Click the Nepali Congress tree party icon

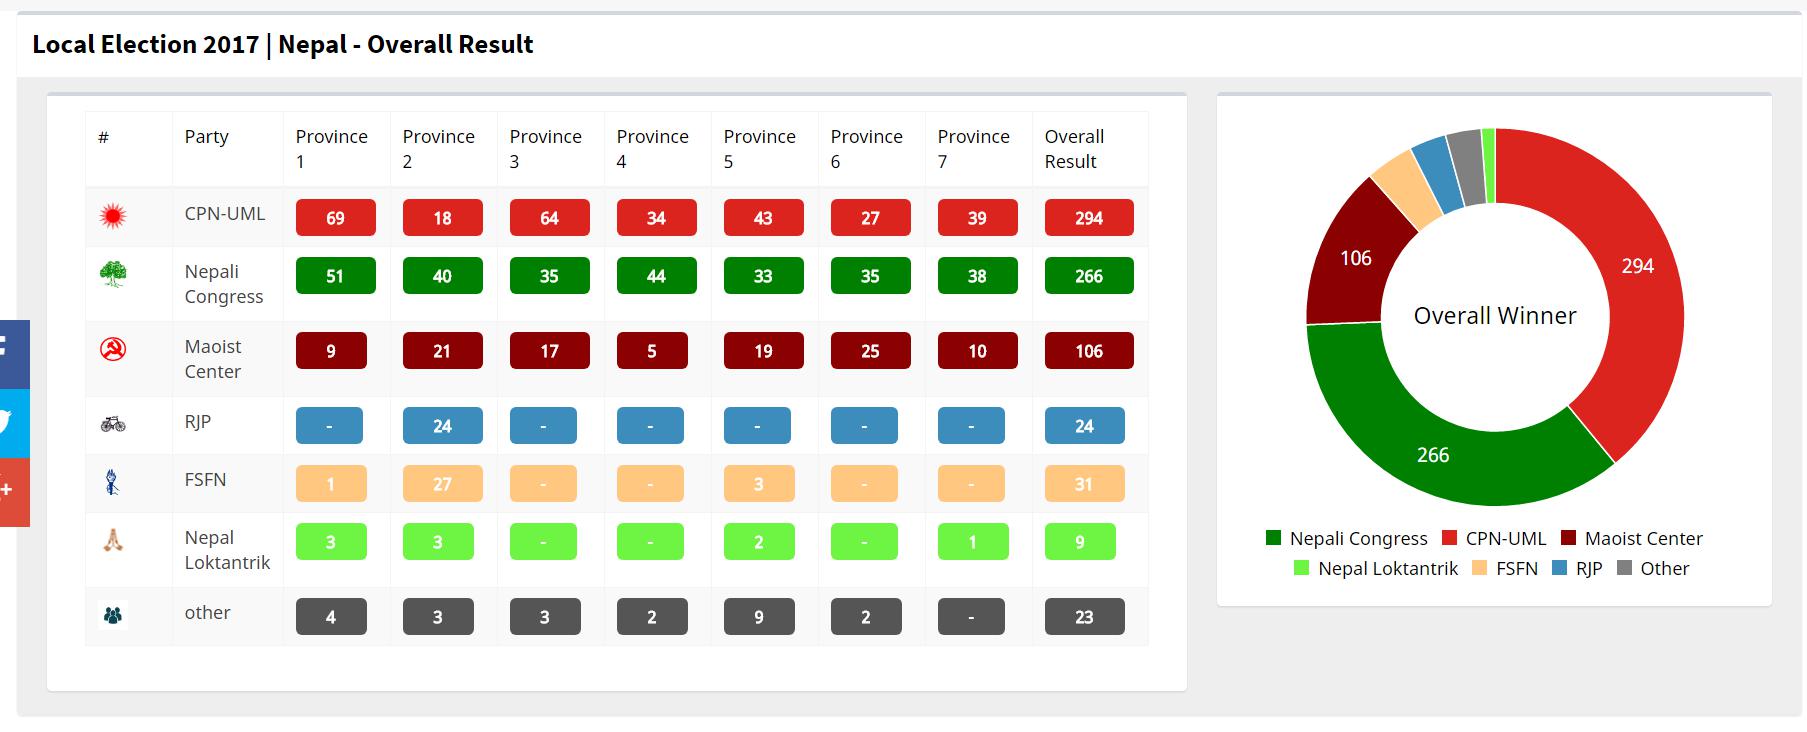click(x=113, y=274)
